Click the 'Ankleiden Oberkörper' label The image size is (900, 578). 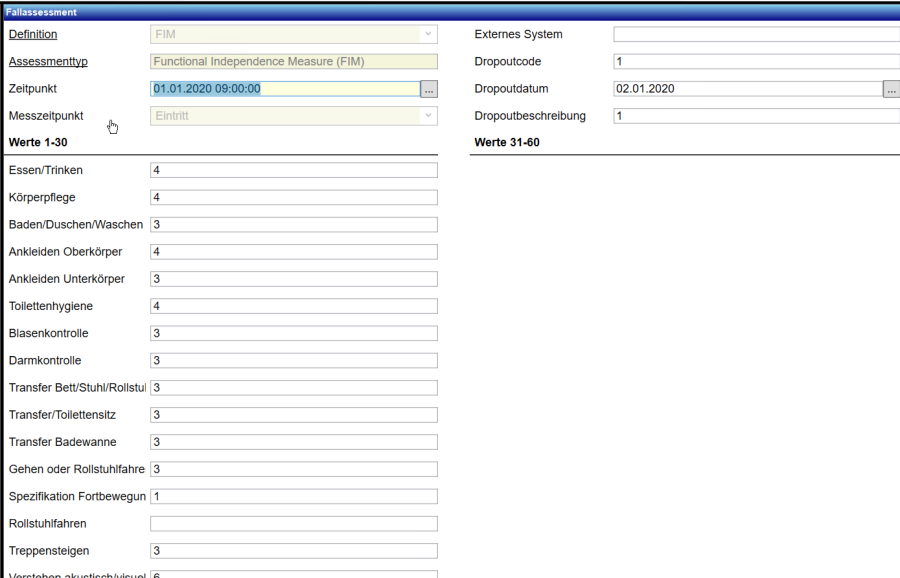pyautogui.click(x=65, y=252)
